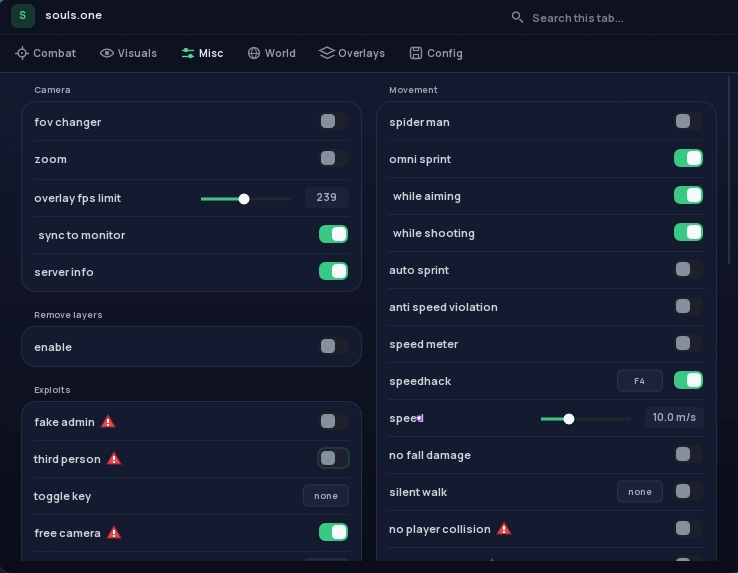Enable auto sprint
This screenshot has width=738, height=573.
(x=689, y=269)
